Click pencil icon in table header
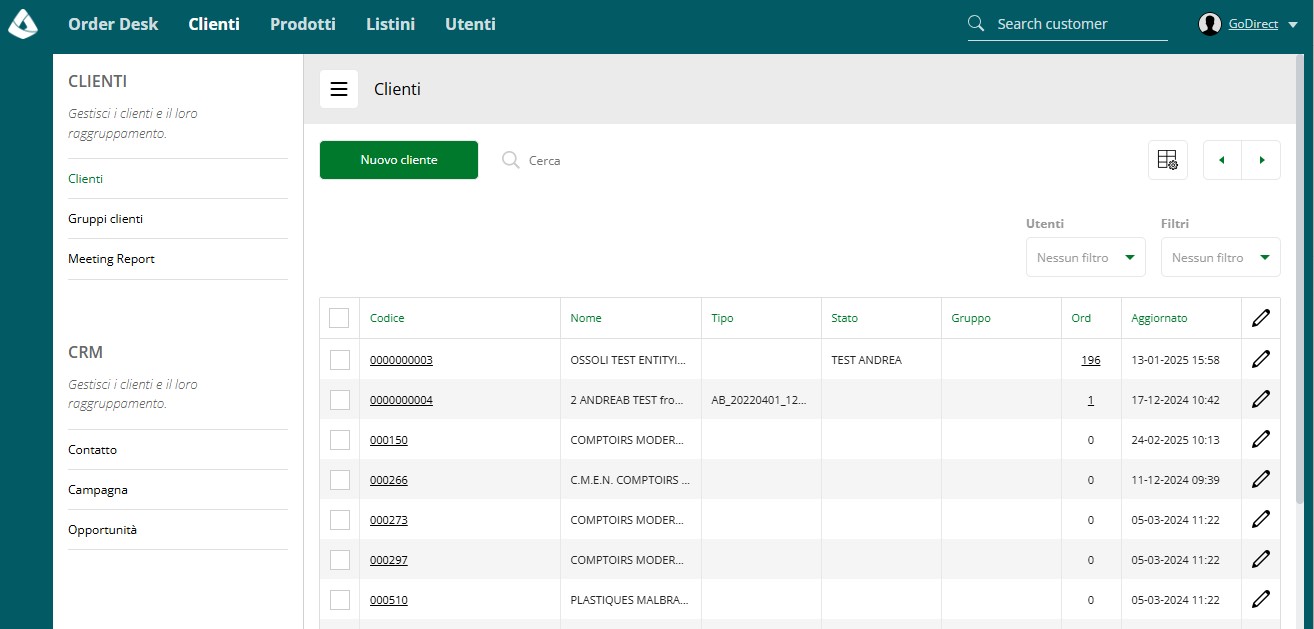The image size is (1314, 629). [1260, 318]
